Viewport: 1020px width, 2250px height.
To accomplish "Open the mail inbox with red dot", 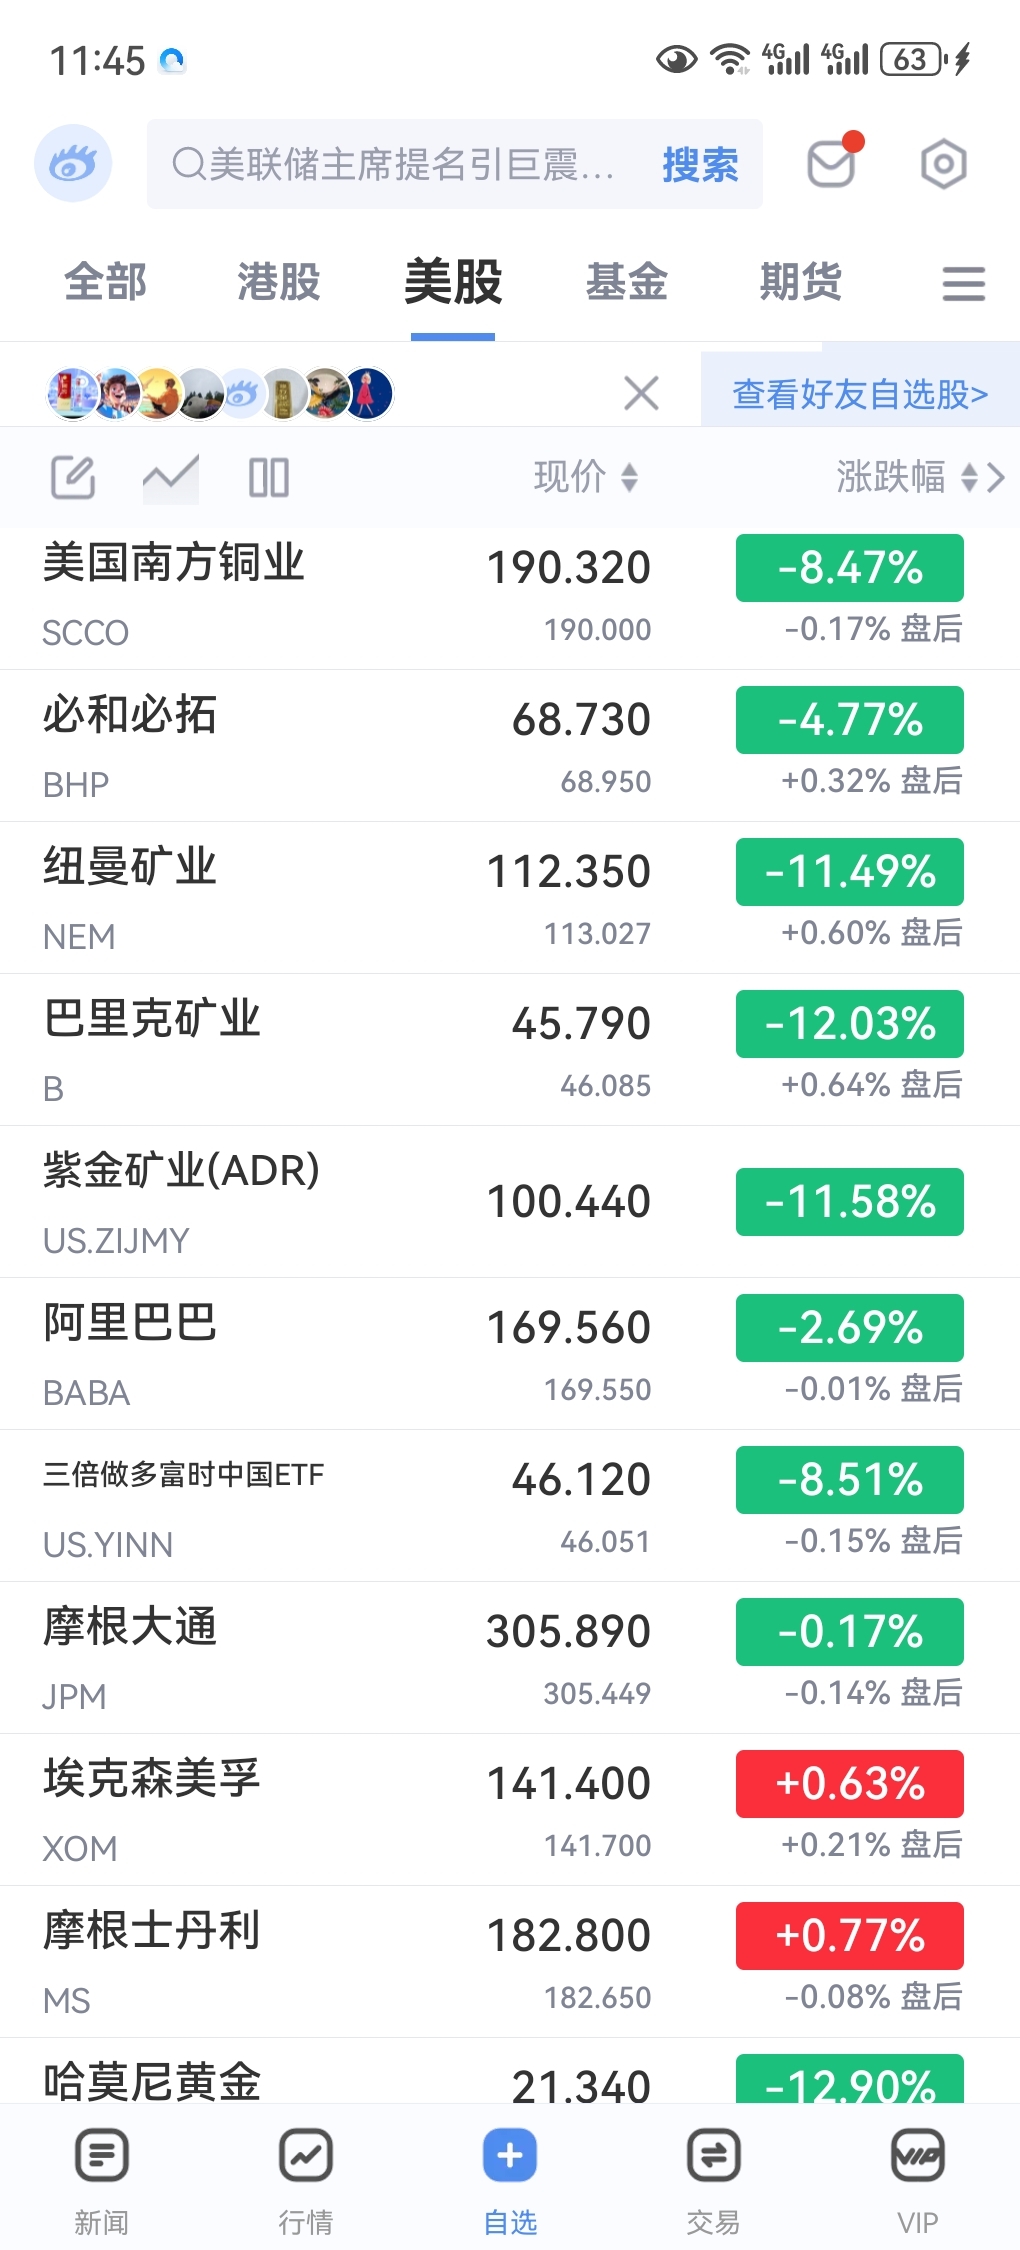I will coord(832,163).
